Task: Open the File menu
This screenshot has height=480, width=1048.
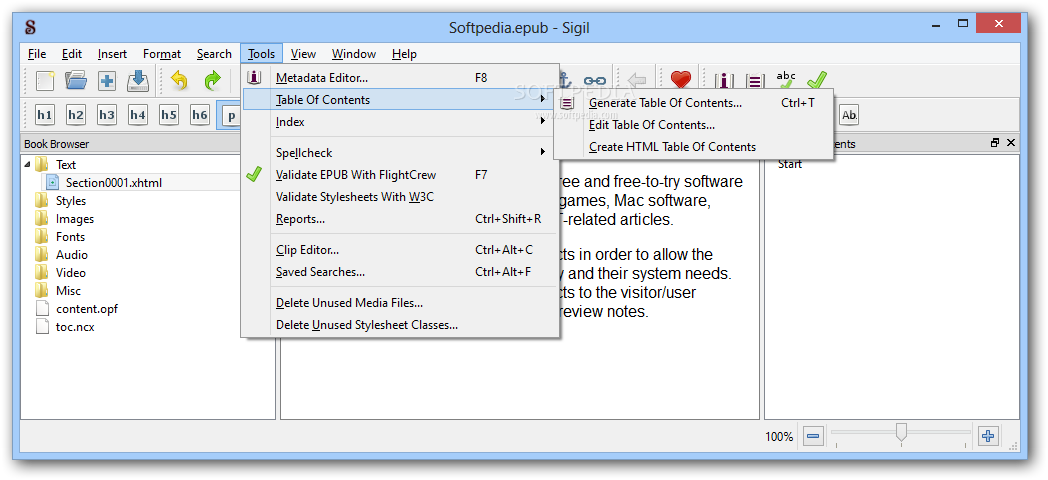Action: pyautogui.click(x=37, y=53)
